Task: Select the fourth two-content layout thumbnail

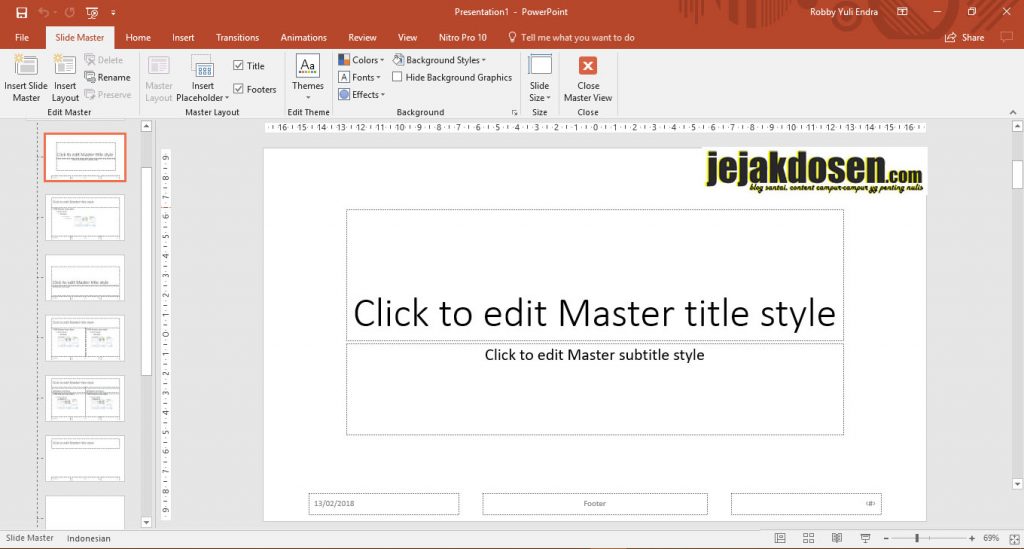Action: [x=85, y=338]
